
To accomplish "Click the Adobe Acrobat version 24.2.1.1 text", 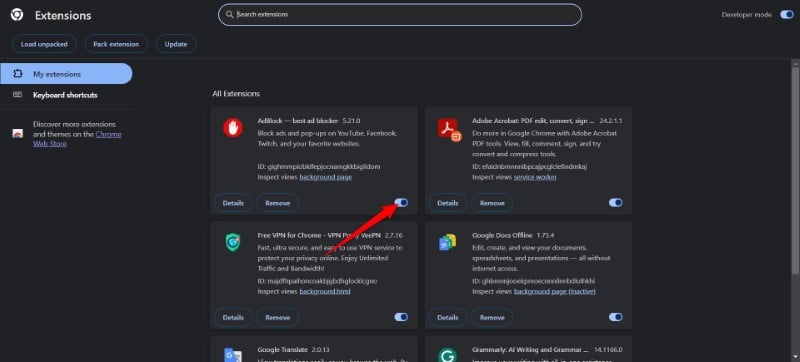I will tap(611, 121).
